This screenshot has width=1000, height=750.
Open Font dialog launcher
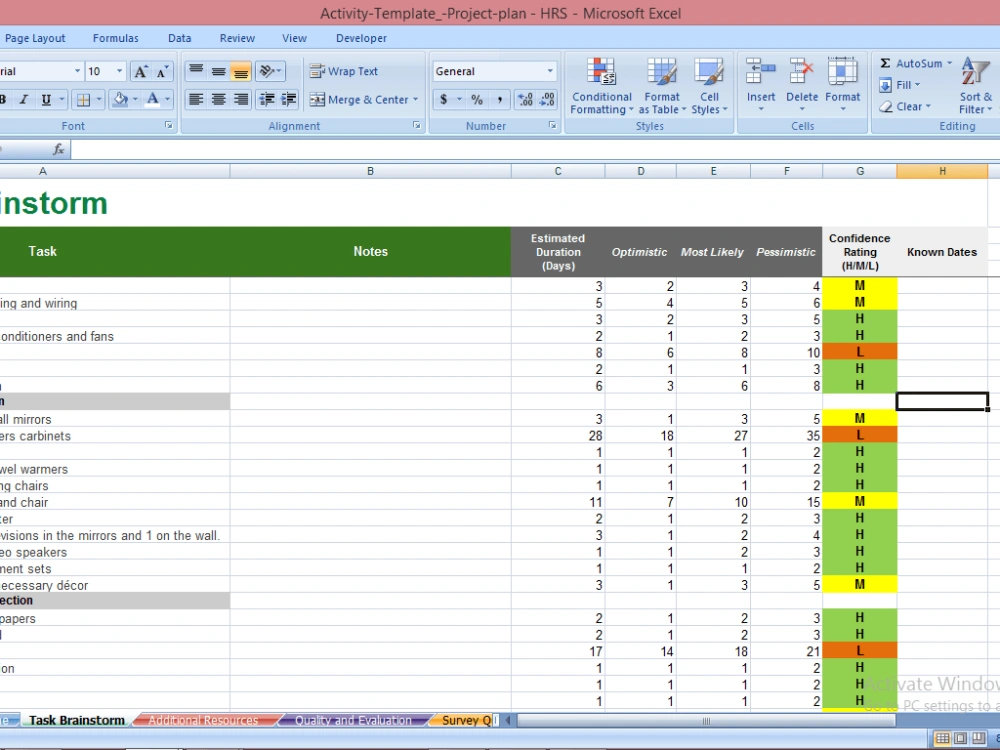169,126
